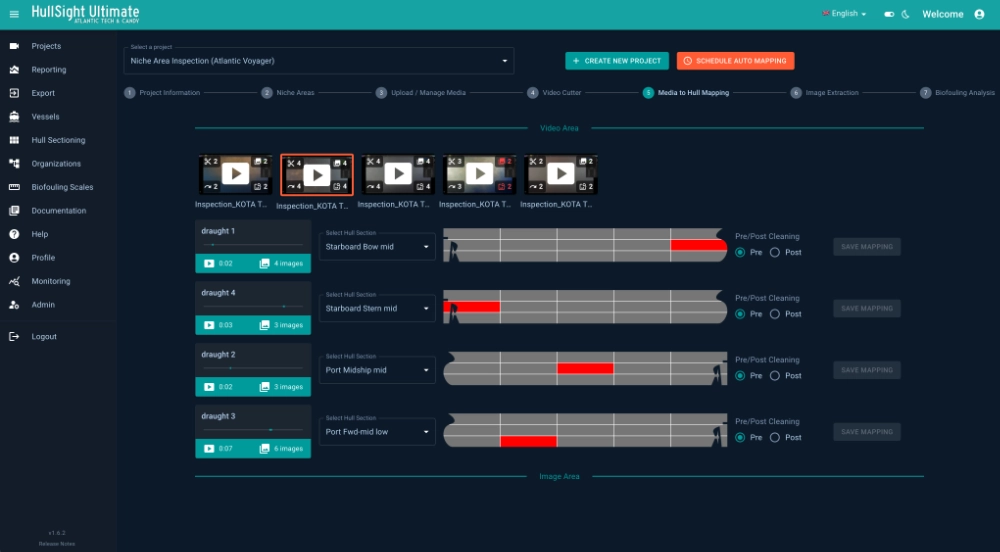The image size is (1000, 552).
Task: Click the draught 1 video slider
Action: pos(253,244)
